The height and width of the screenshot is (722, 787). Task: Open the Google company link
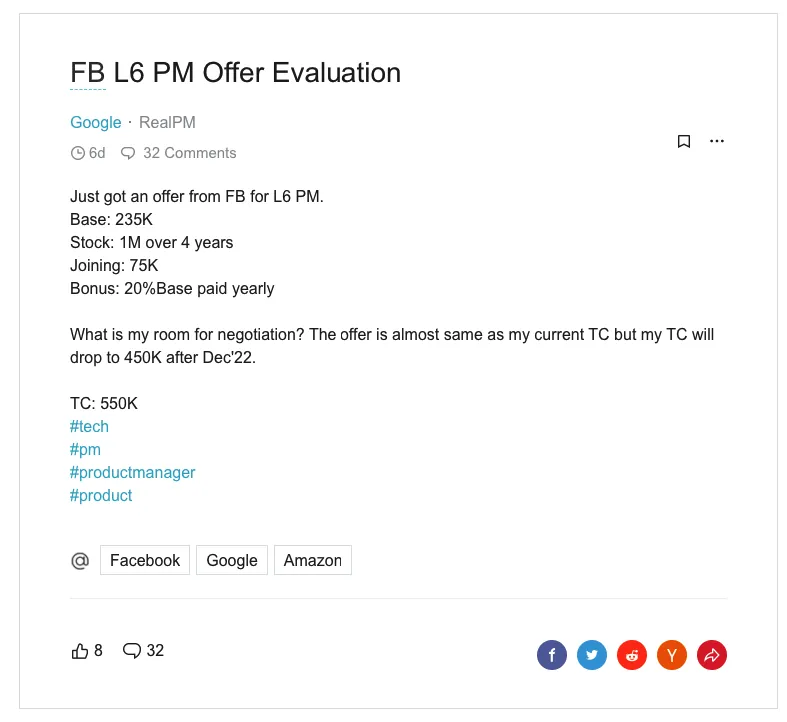click(95, 122)
